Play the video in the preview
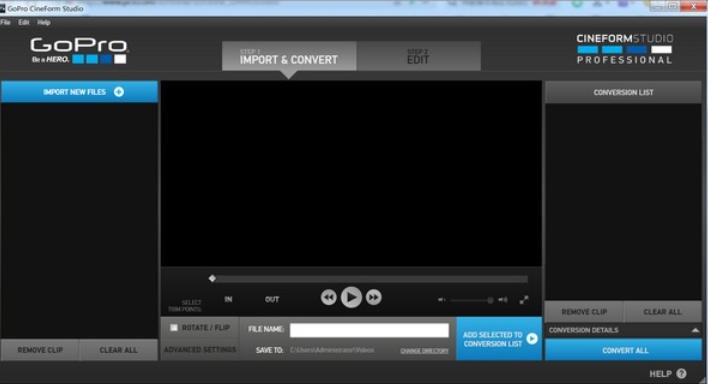This screenshot has width=708, height=384. click(x=351, y=297)
